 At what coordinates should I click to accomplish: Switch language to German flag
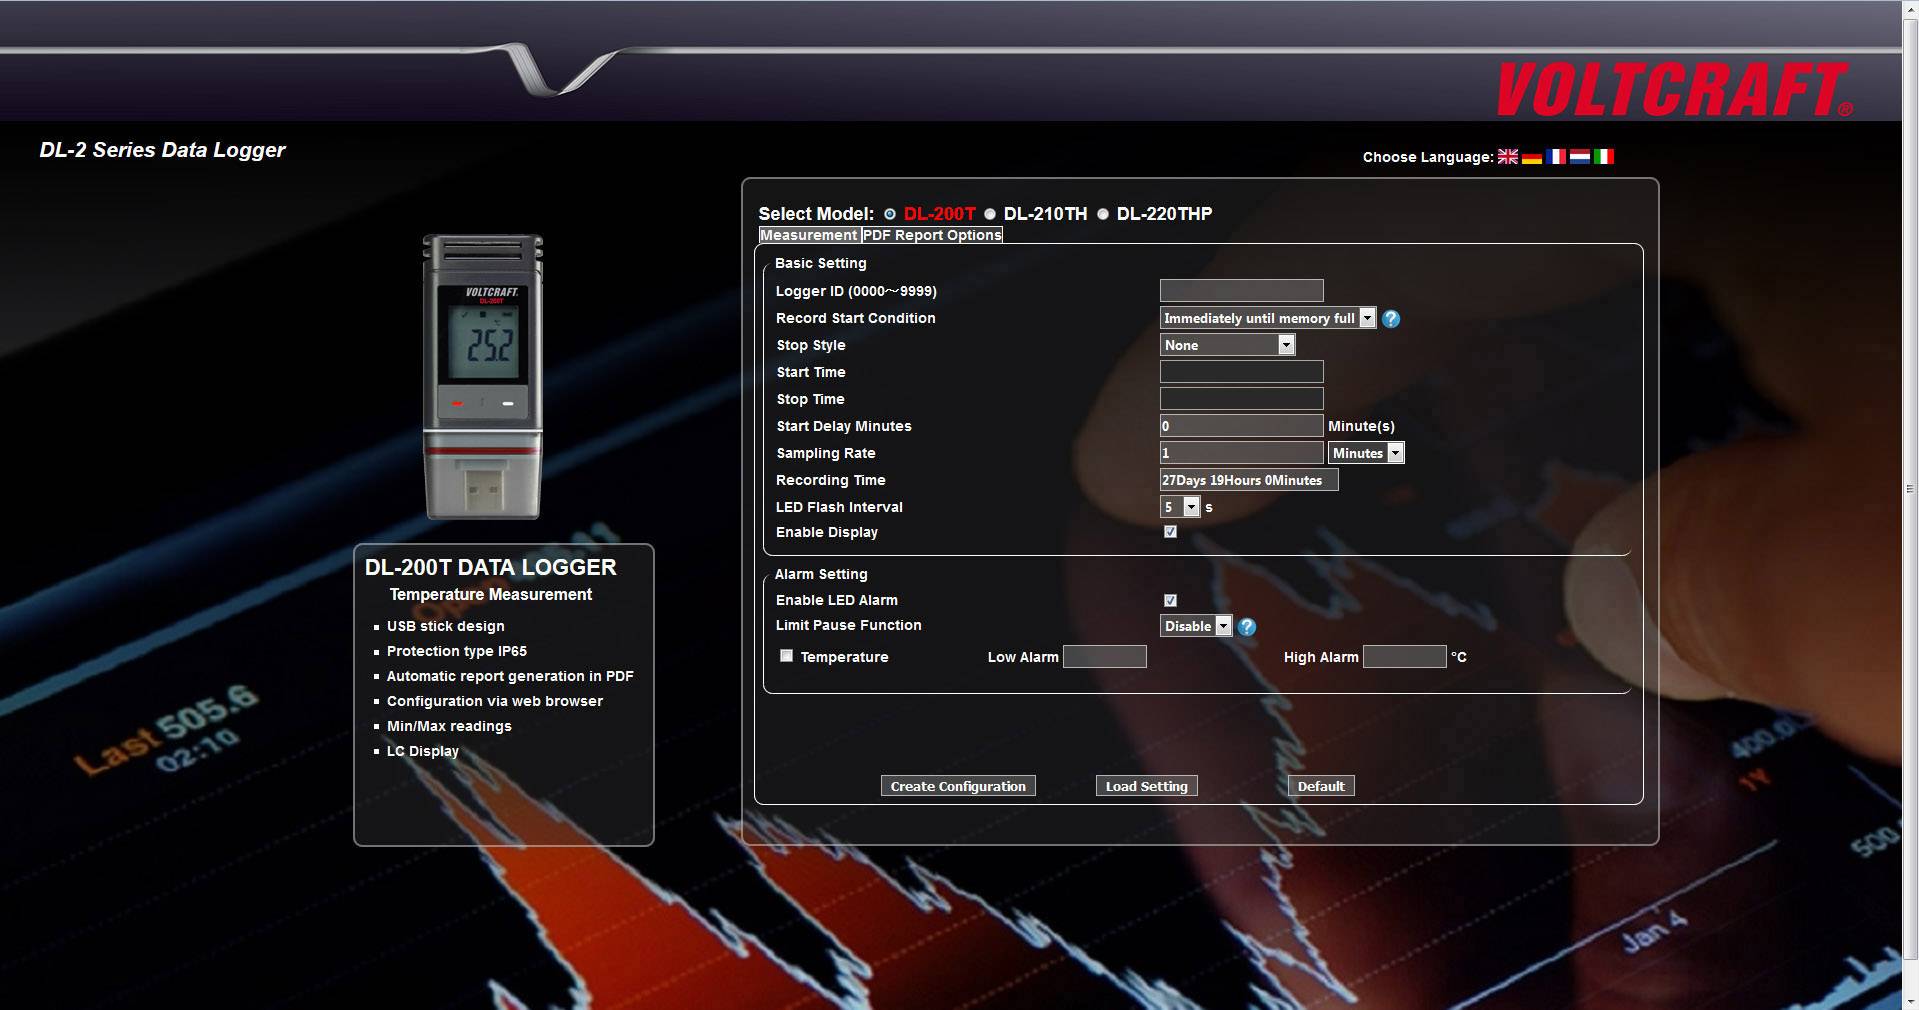coord(1532,156)
